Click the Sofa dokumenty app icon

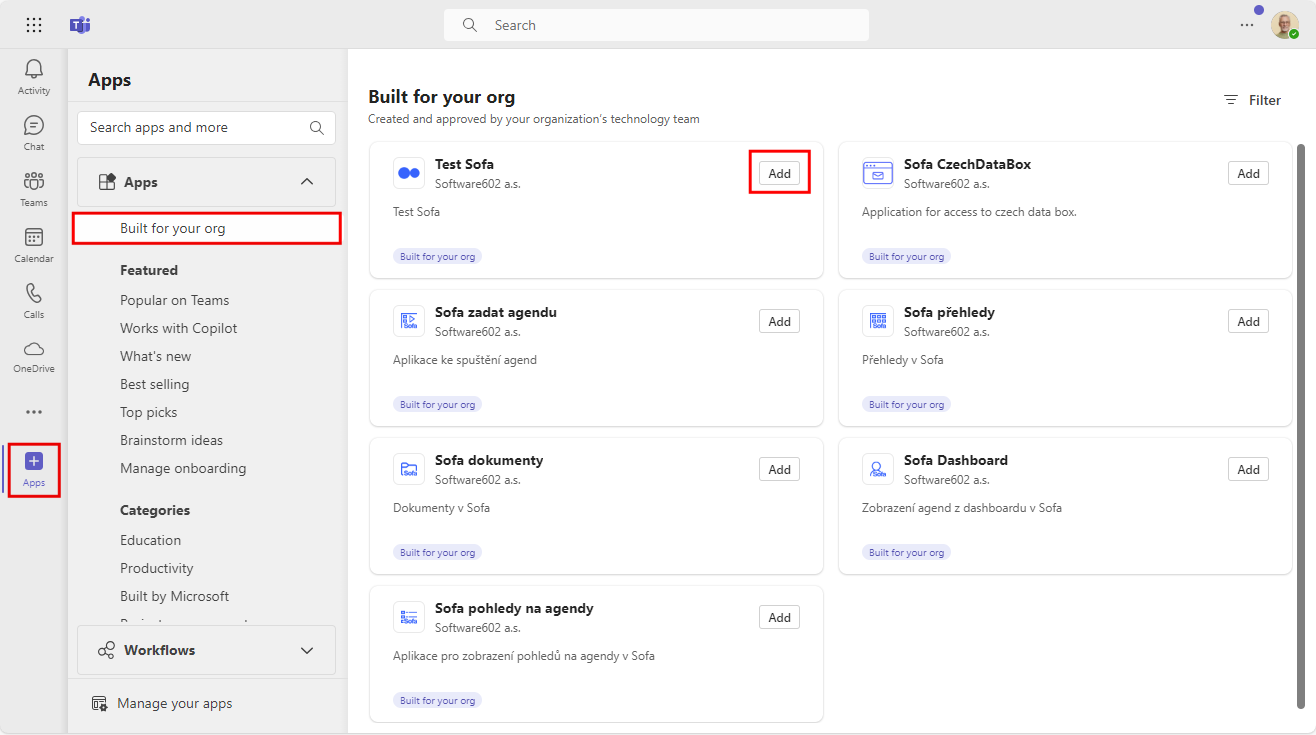click(409, 469)
